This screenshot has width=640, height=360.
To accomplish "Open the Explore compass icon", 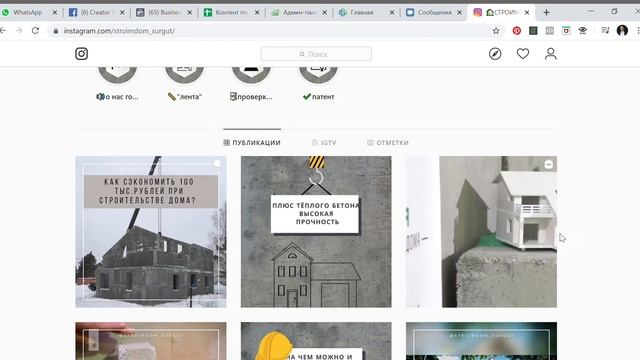I will [495, 54].
